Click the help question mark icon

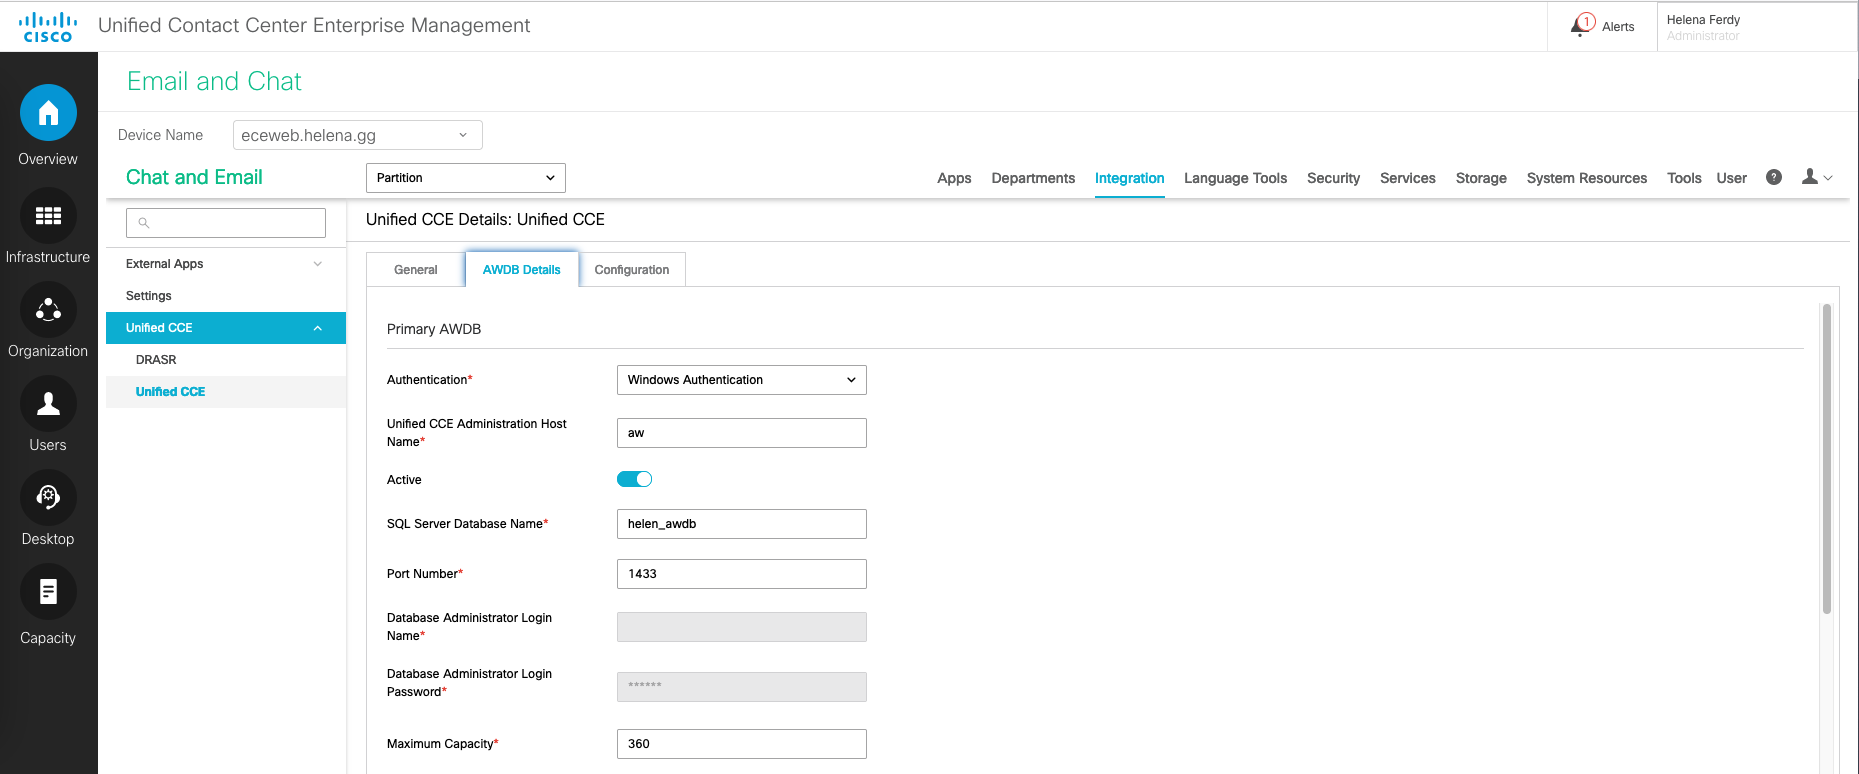click(x=1773, y=177)
